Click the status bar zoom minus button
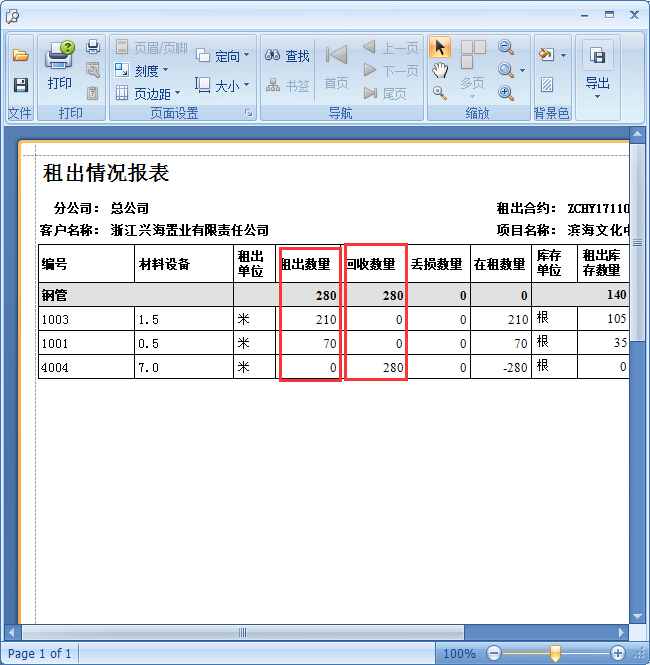The height and width of the screenshot is (665, 650). point(494,653)
